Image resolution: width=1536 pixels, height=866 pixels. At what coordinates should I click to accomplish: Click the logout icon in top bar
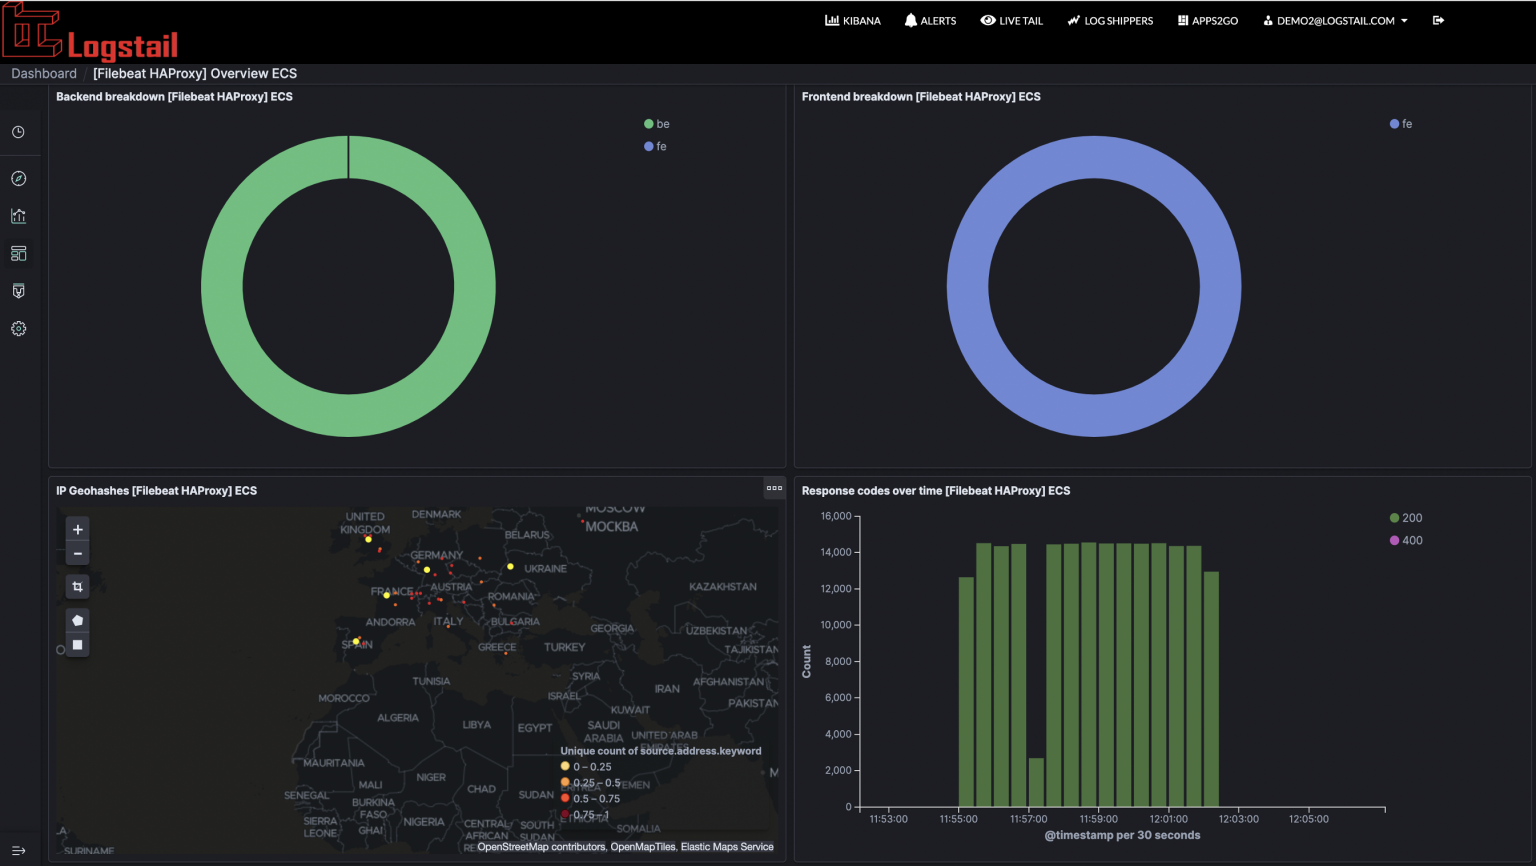(1438, 20)
